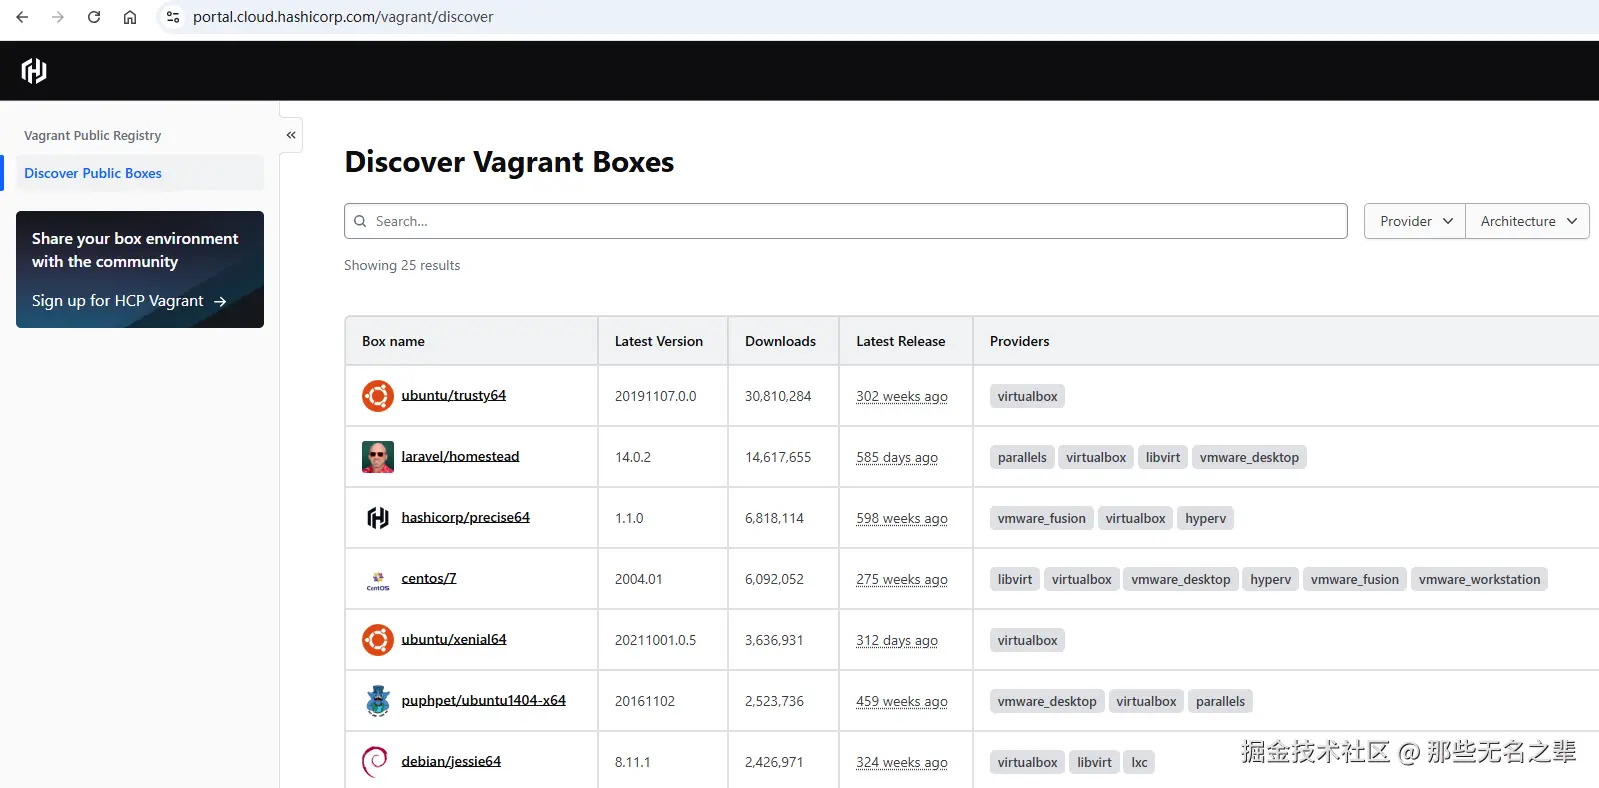Click the browser forward arrow
1599x788 pixels.
point(58,17)
